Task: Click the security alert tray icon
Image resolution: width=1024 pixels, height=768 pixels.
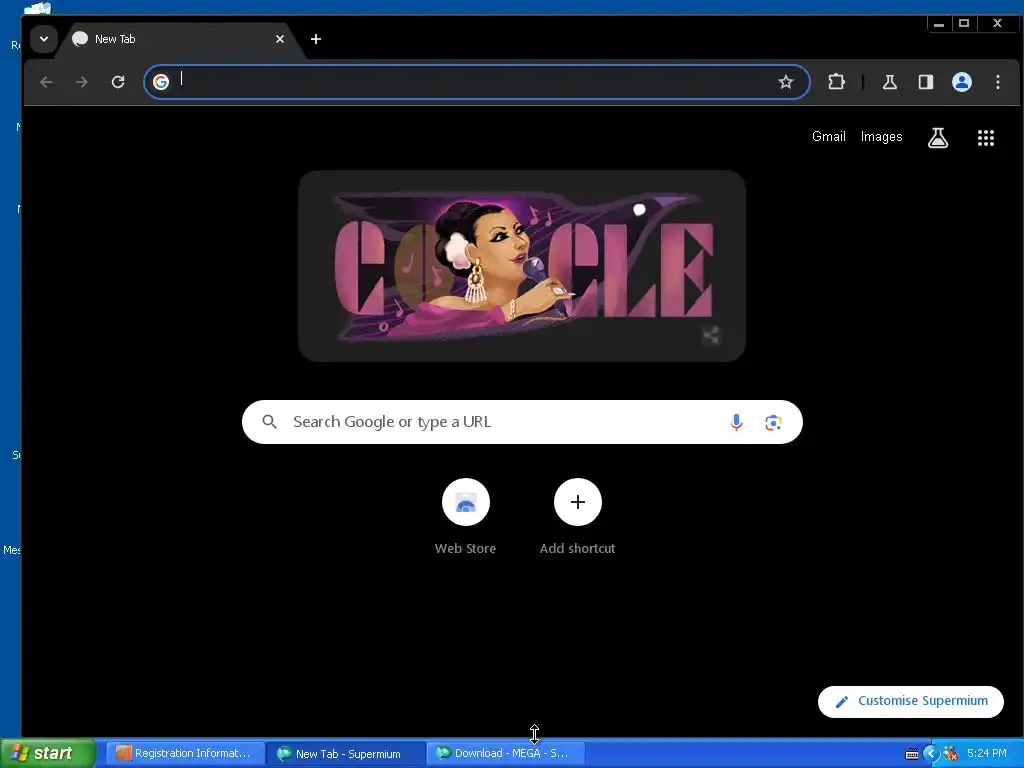Action: 951,754
